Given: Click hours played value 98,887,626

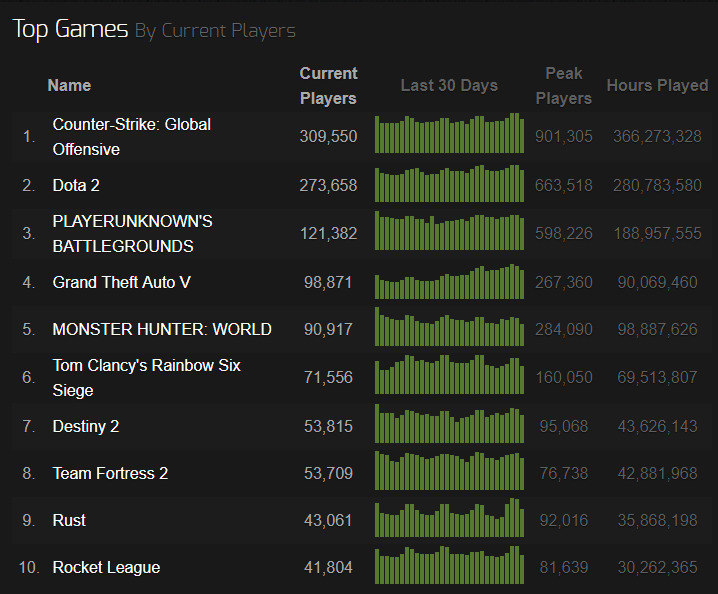Looking at the screenshot, I should tap(658, 329).
